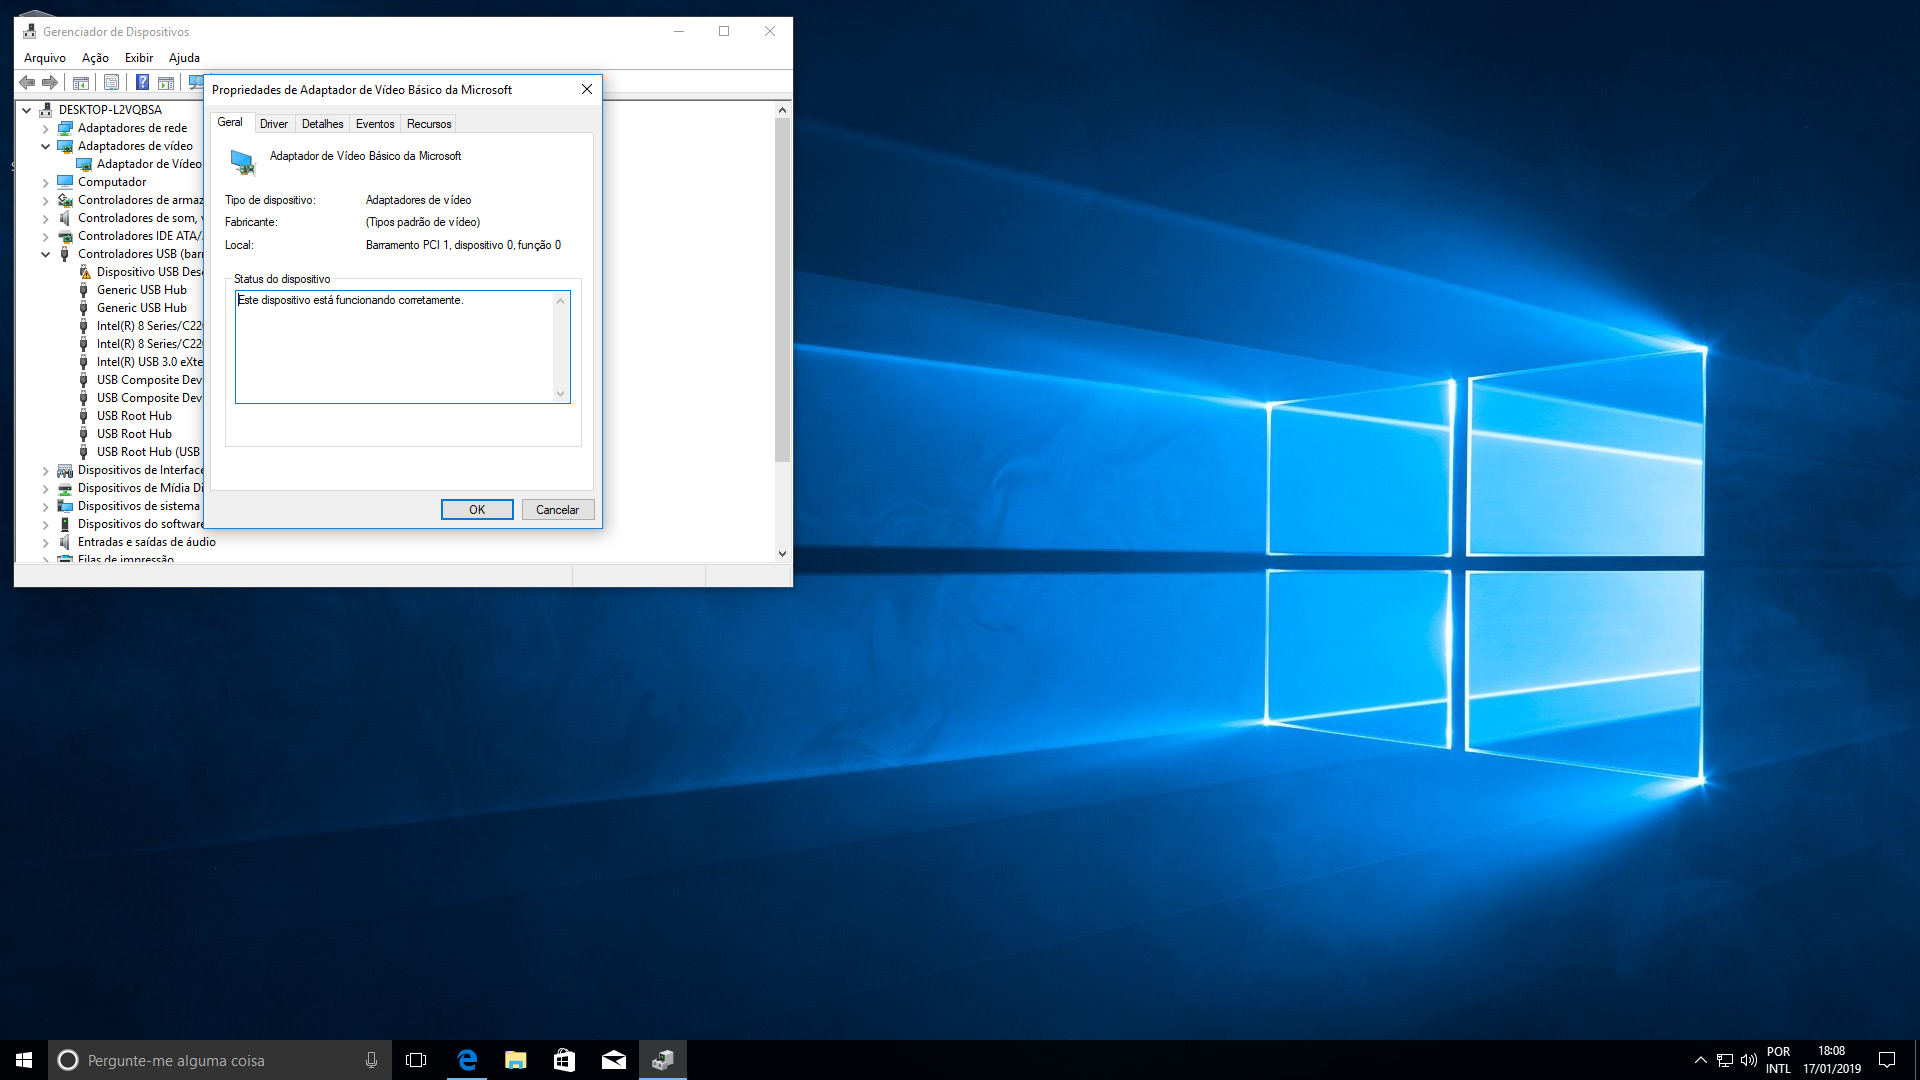The width and height of the screenshot is (1920, 1080).
Task: Click the Properties toolbar icon
Action: point(112,83)
